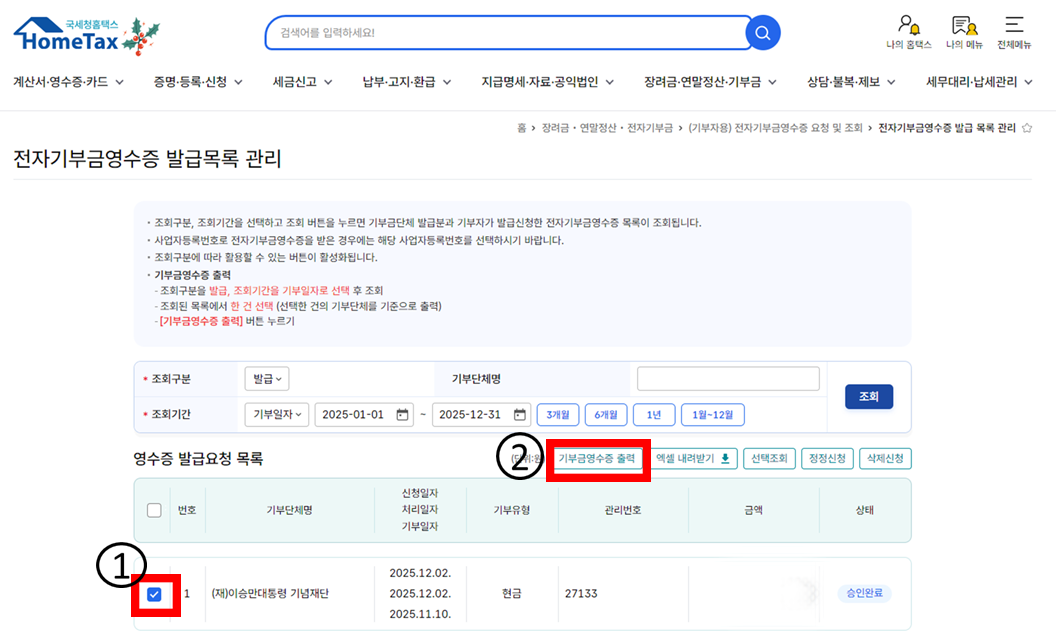This screenshot has height=637, width=1056.
Task: Click the 기부단체명 input field
Action: click(x=727, y=379)
